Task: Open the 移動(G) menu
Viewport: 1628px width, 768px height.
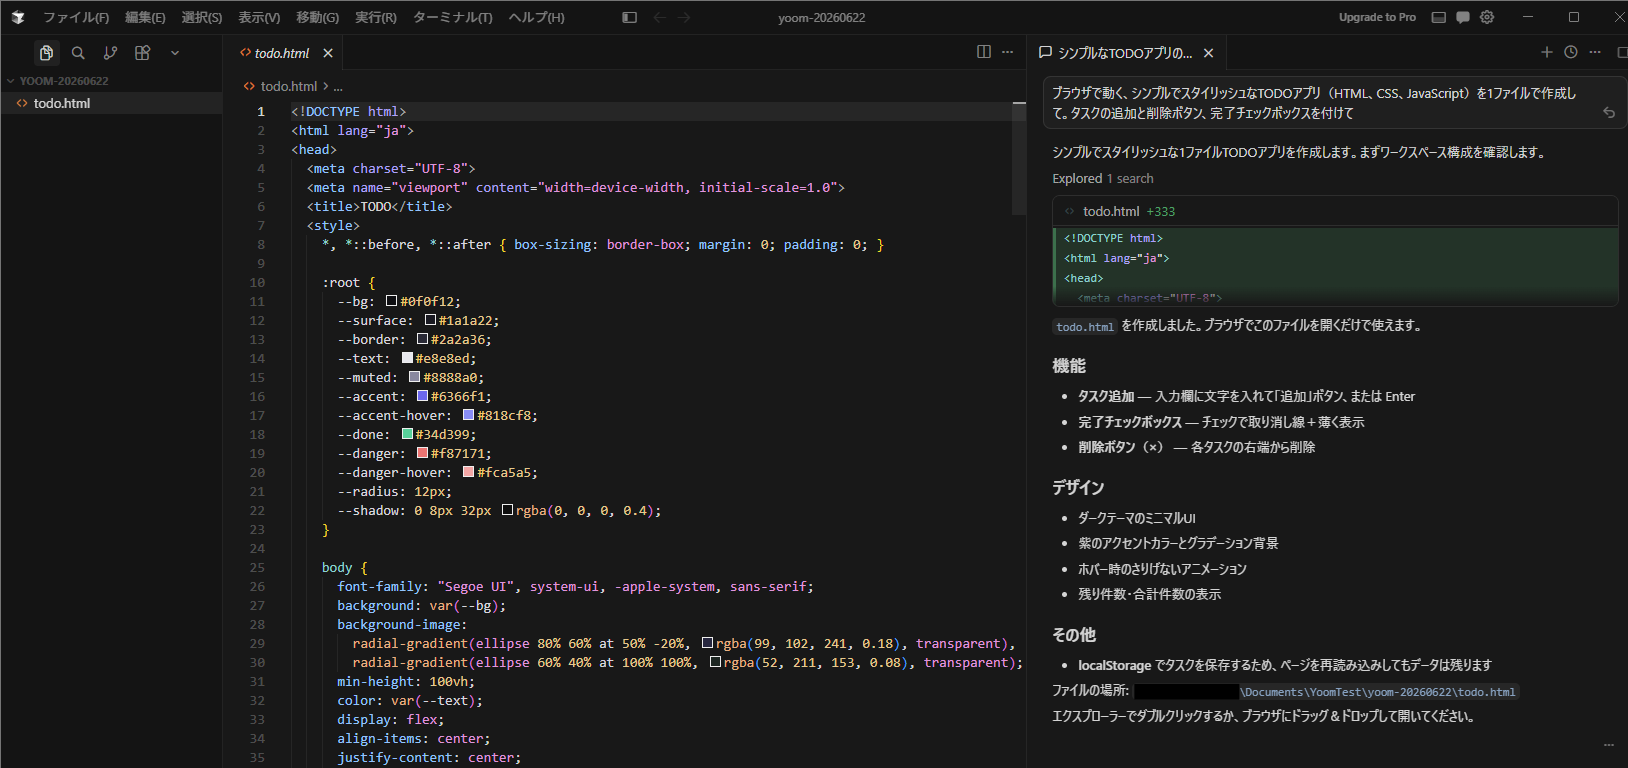Action: tap(317, 17)
